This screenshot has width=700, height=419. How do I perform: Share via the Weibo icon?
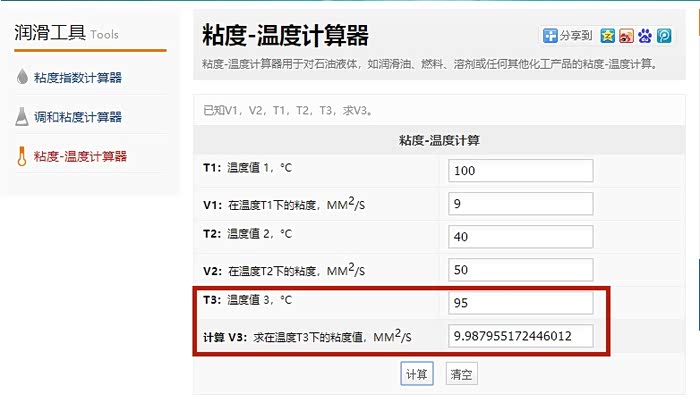[626, 36]
